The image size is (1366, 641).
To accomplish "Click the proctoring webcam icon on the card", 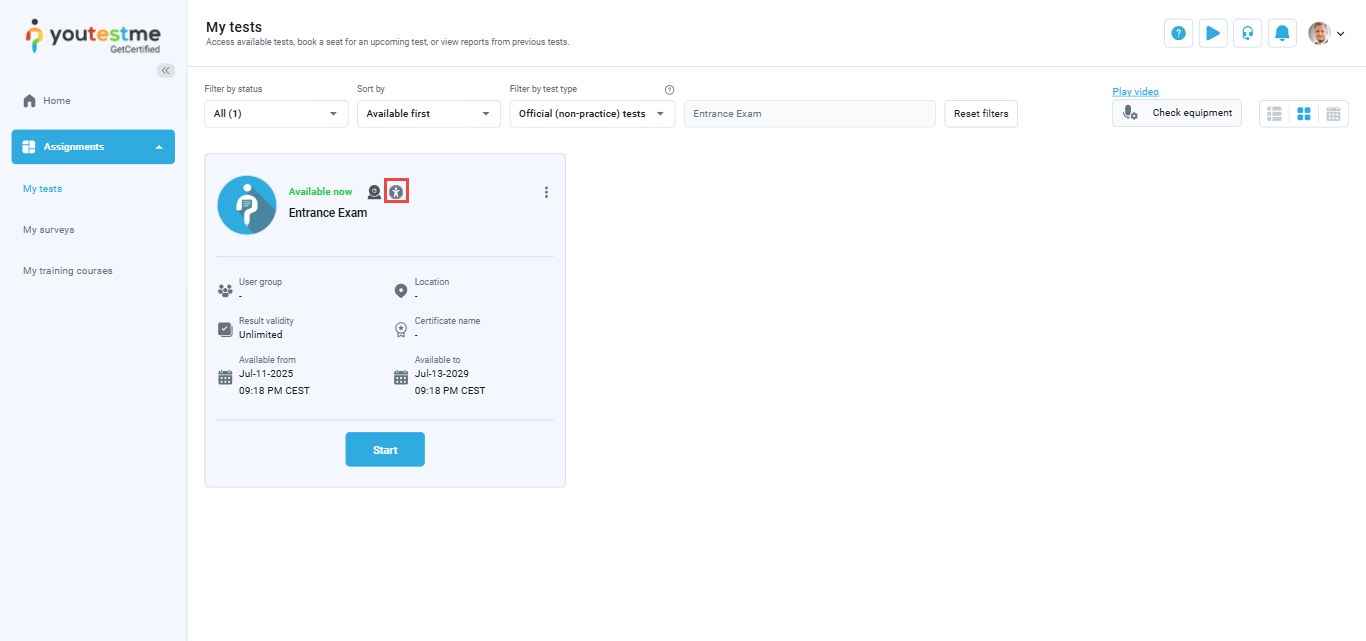I will [x=374, y=192].
